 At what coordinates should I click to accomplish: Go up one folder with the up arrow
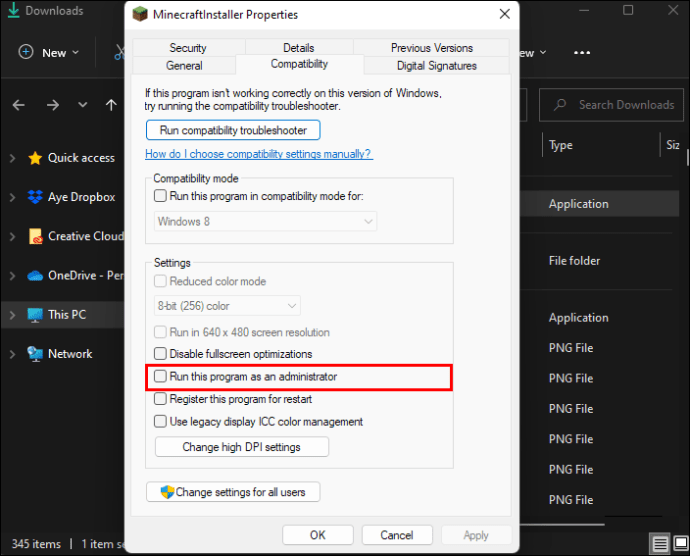pos(111,105)
